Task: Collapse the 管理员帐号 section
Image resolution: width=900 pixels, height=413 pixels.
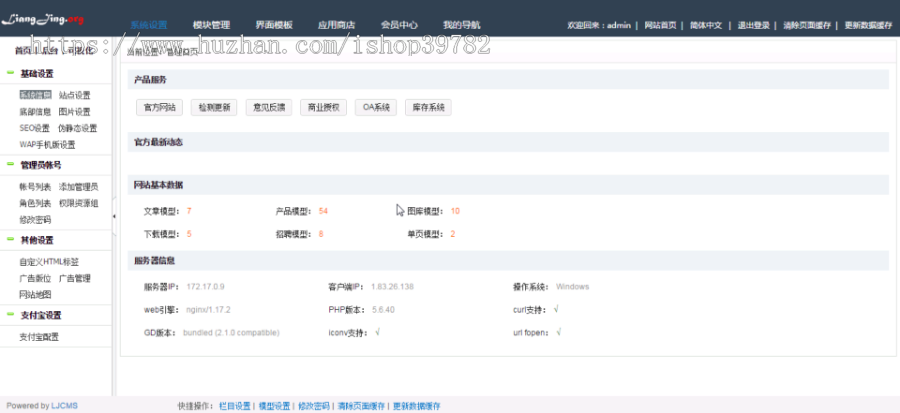Action: pos(10,165)
